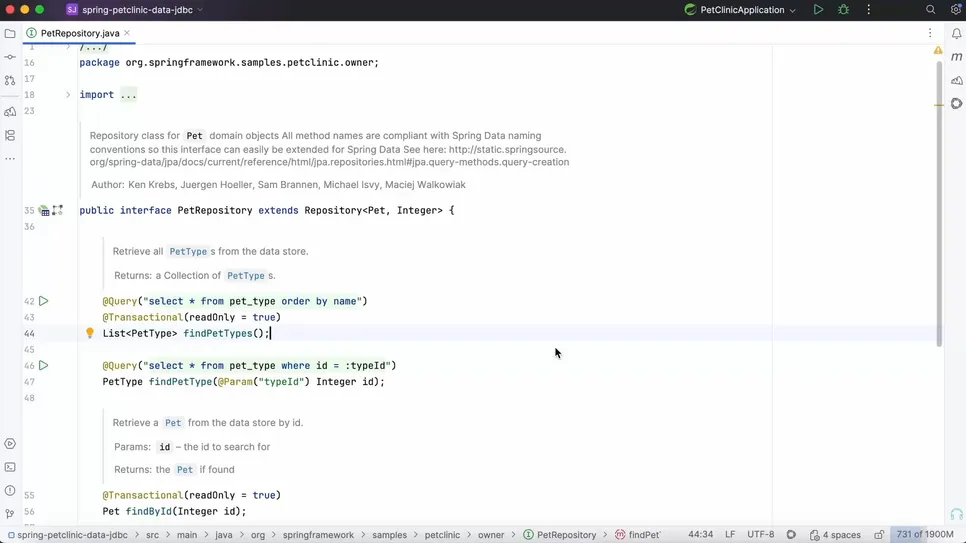Click the gutter run icon on line 42
The width and height of the screenshot is (966, 543).
click(44, 301)
